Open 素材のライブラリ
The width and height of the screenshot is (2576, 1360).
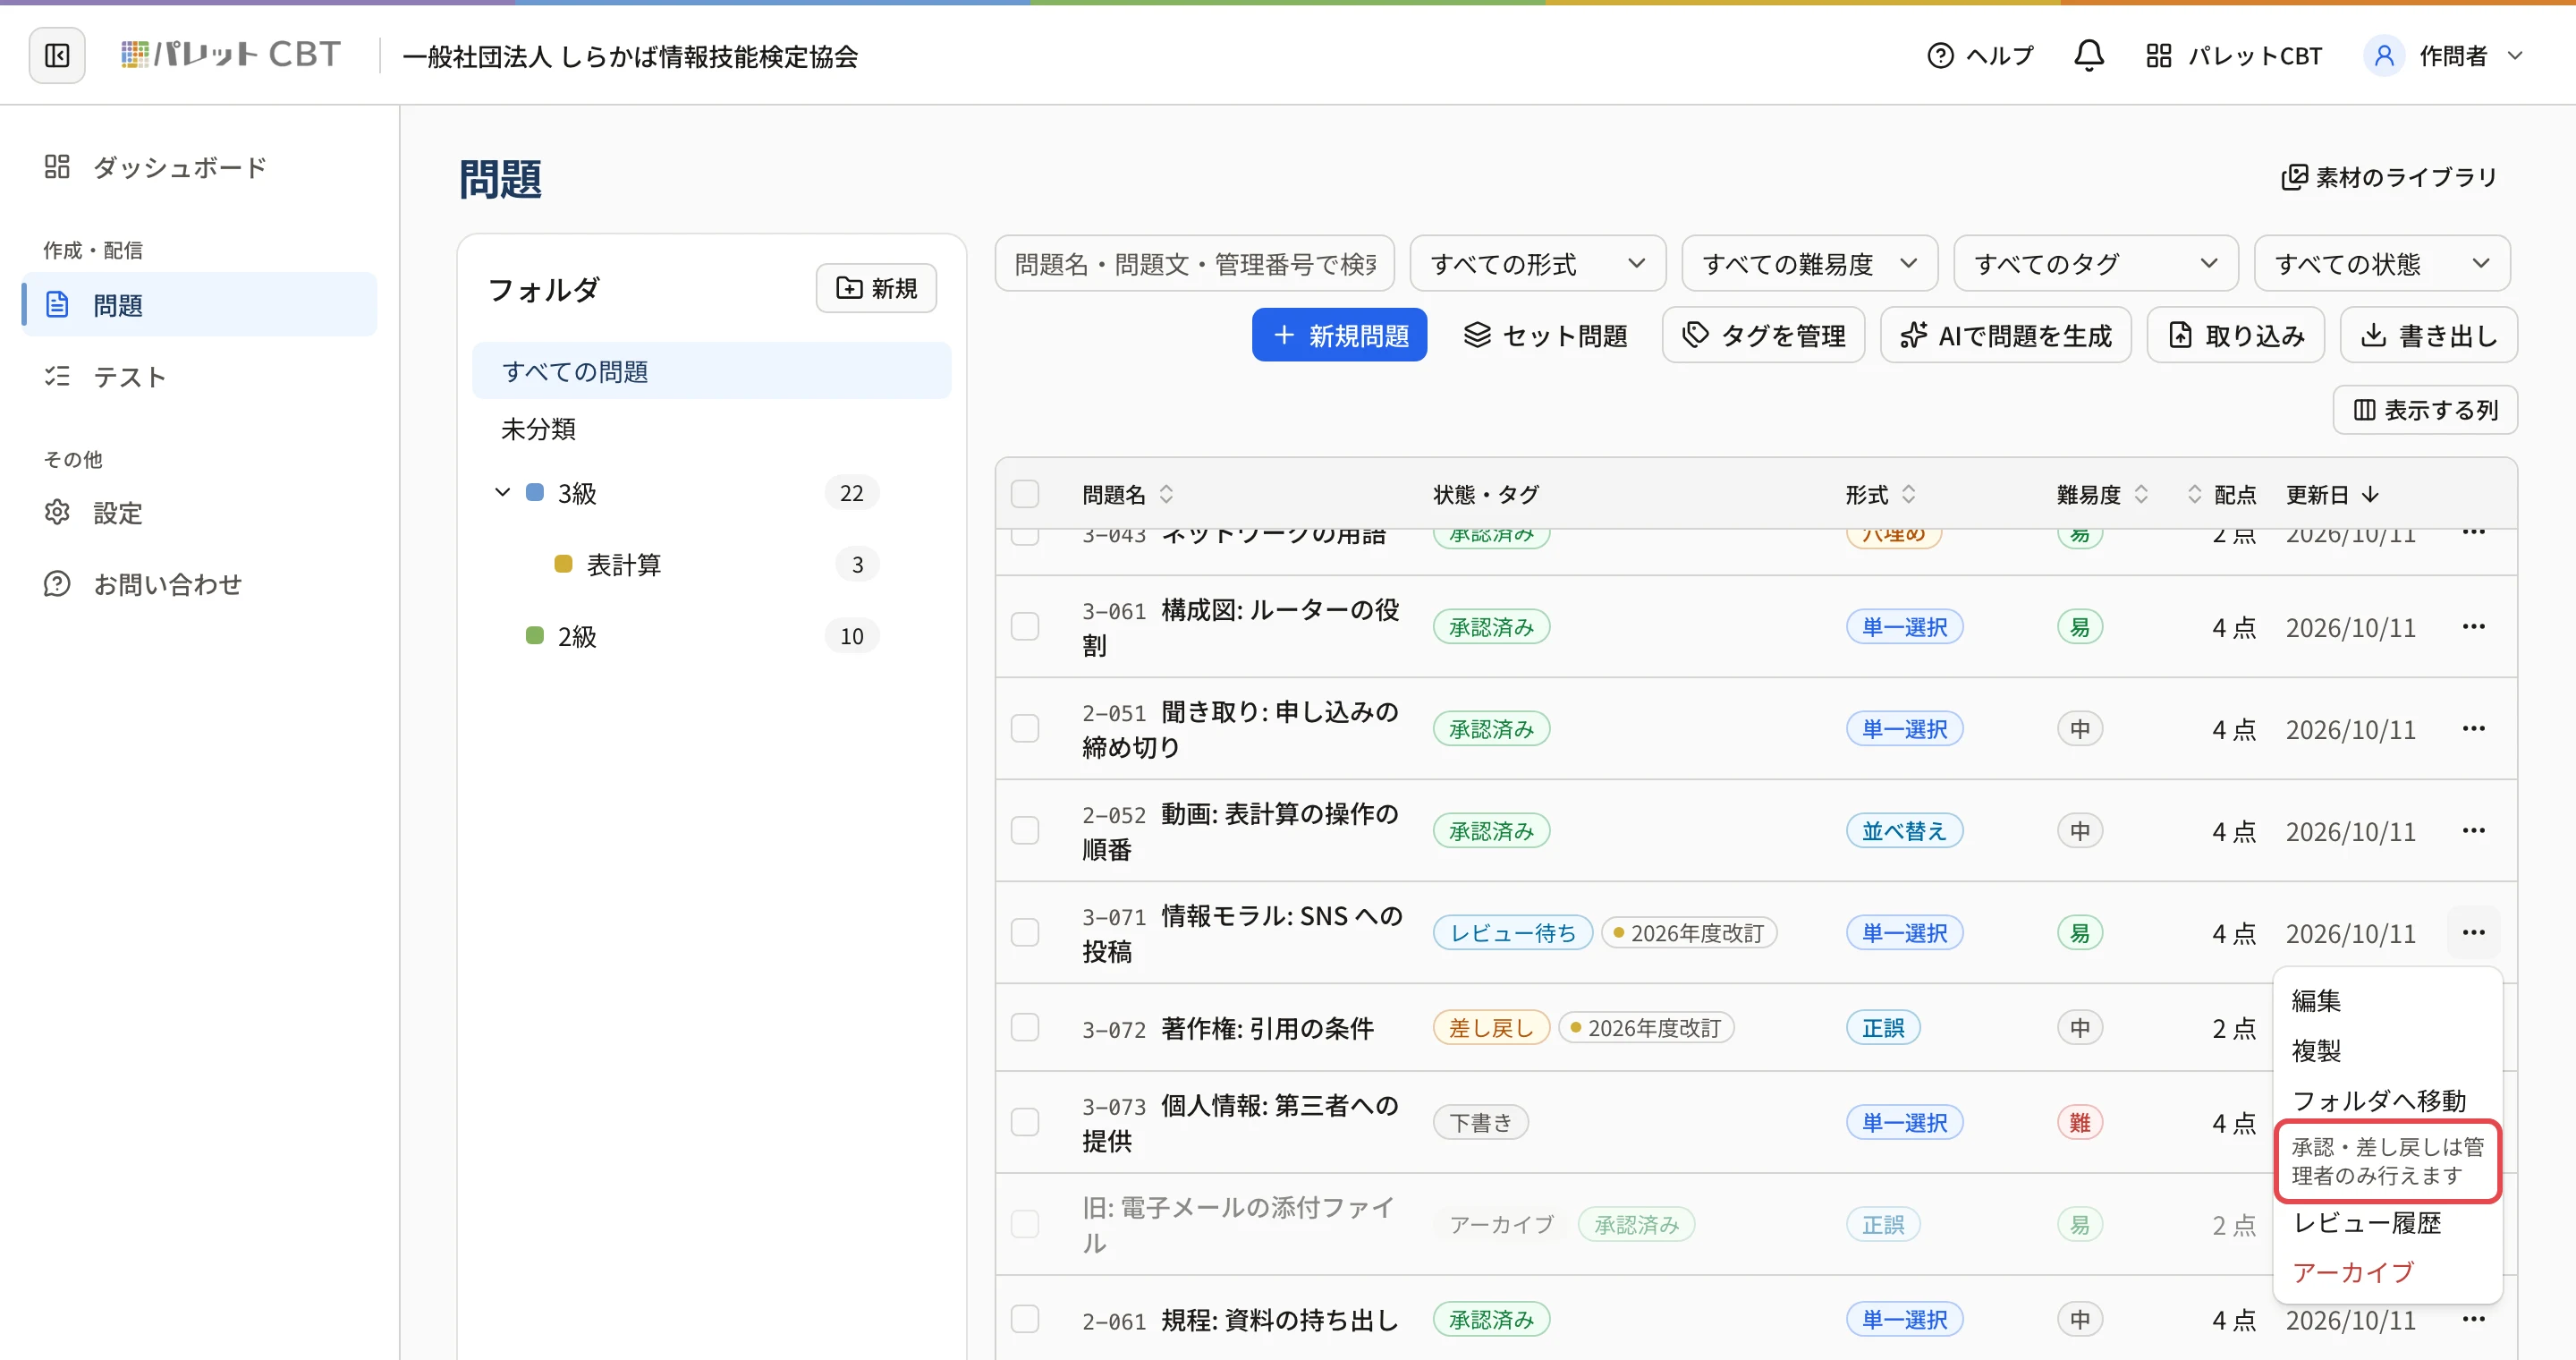click(2389, 177)
